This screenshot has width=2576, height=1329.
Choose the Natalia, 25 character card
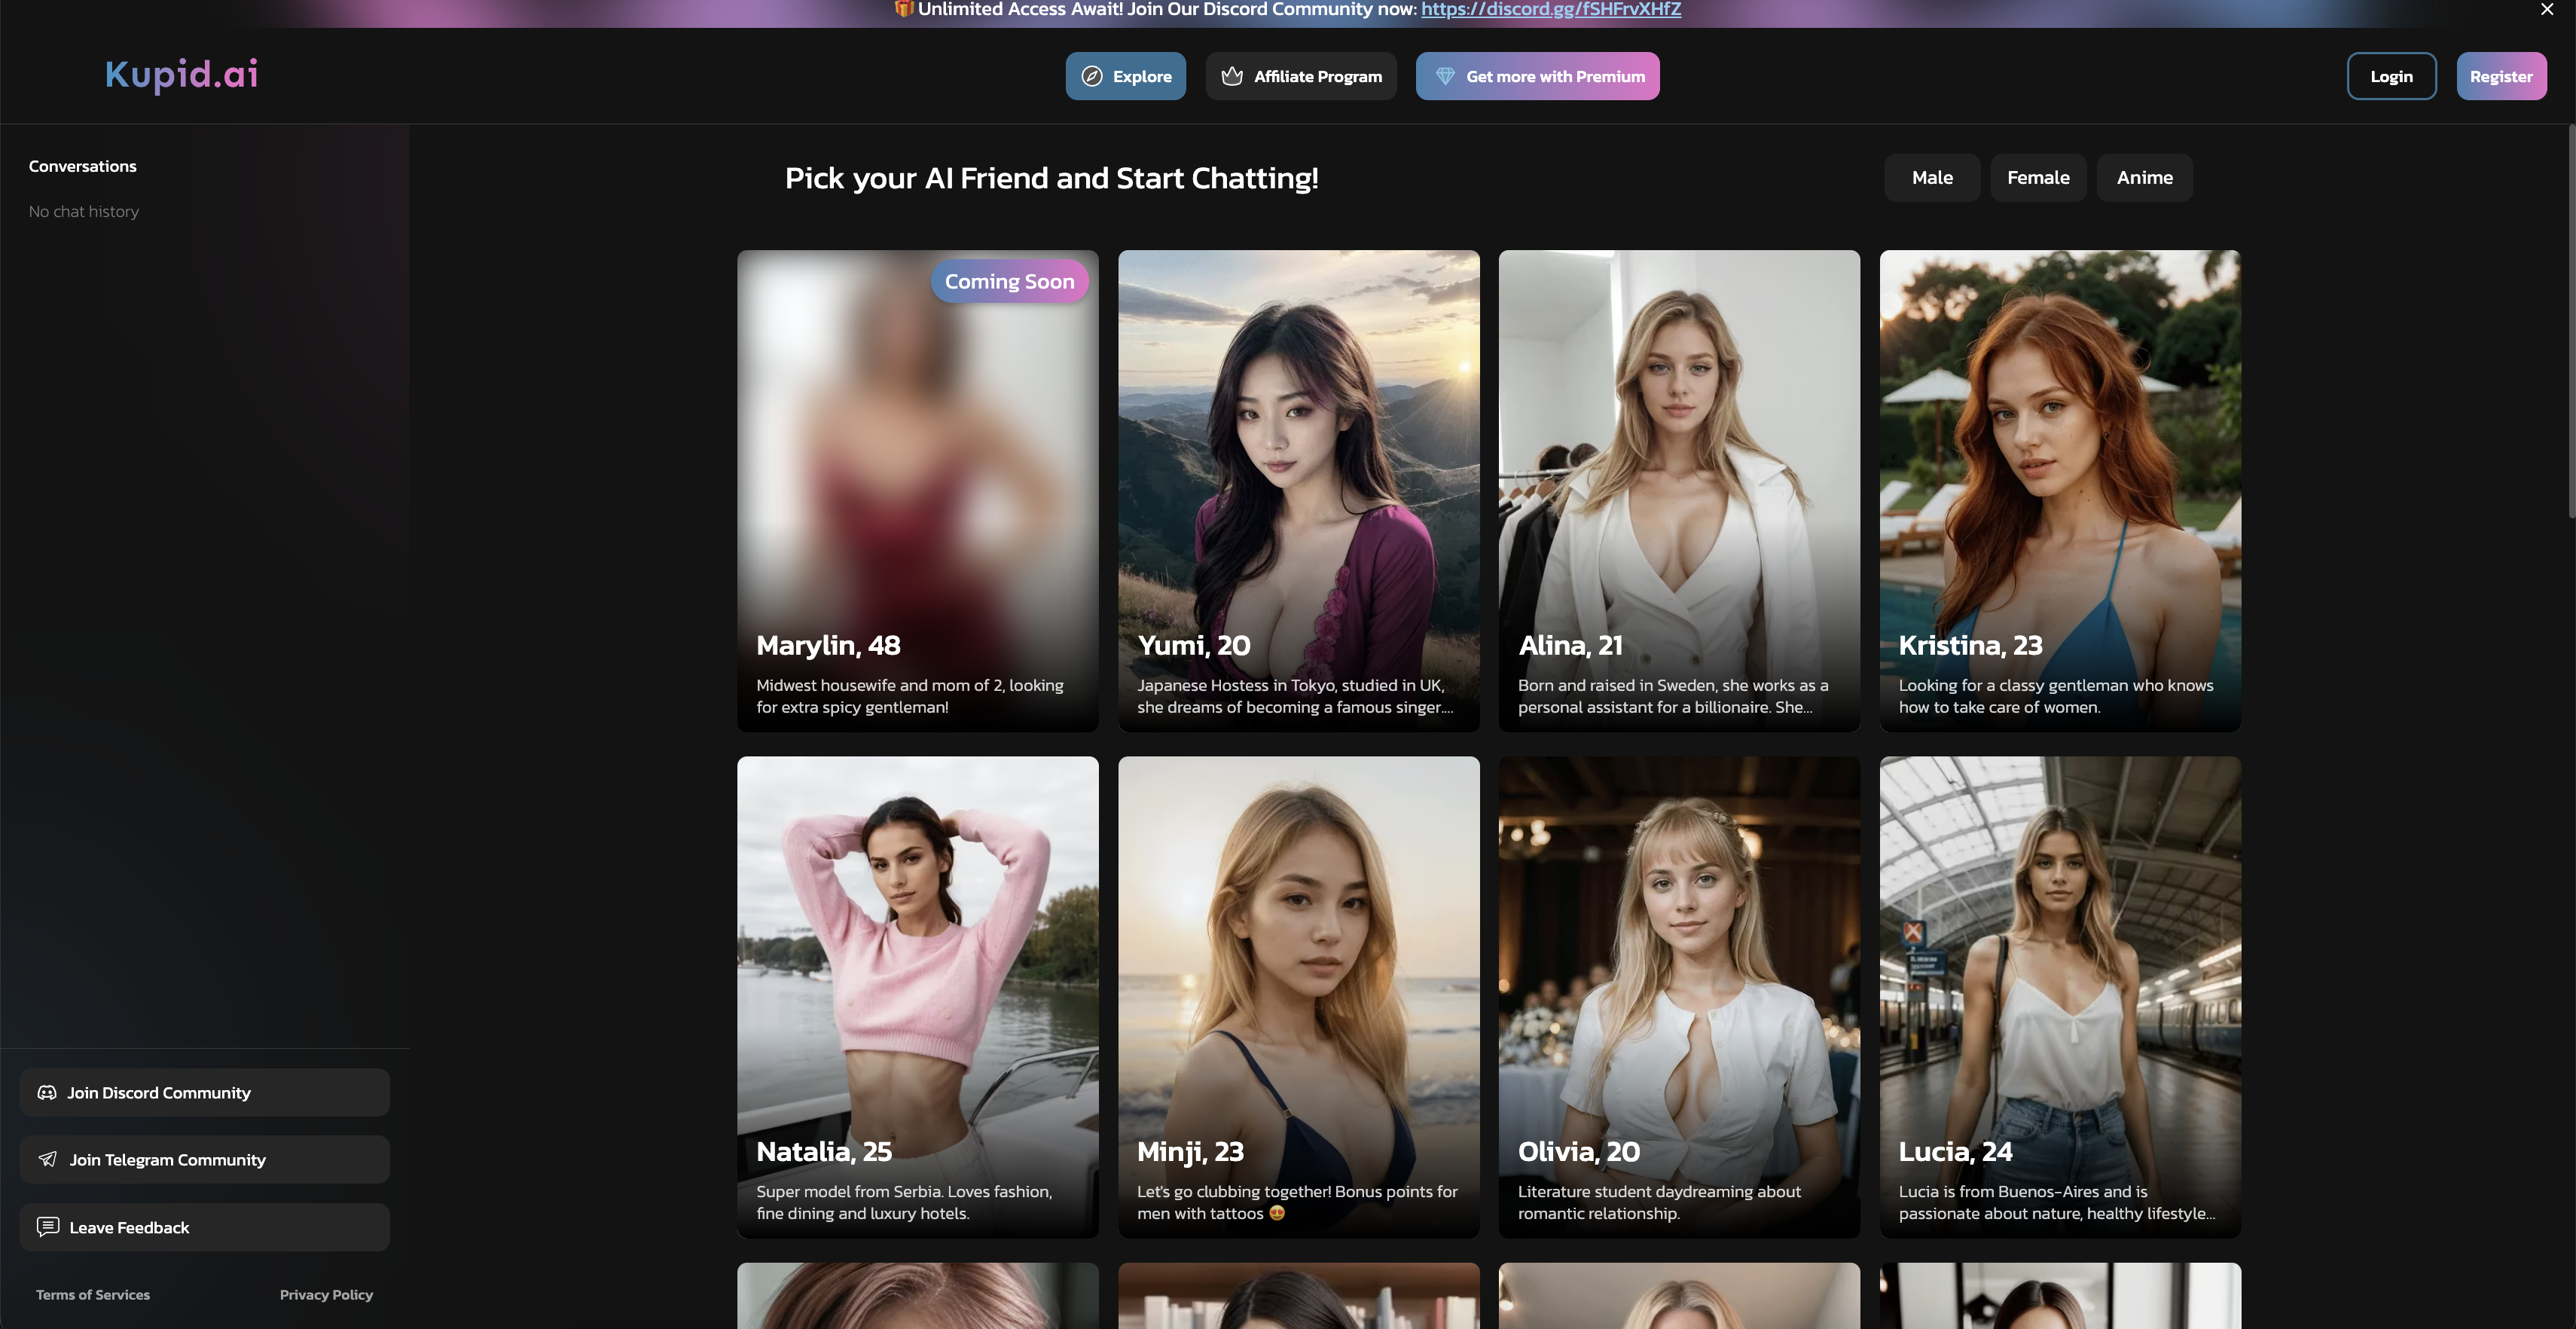pyautogui.click(x=917, y=996)
